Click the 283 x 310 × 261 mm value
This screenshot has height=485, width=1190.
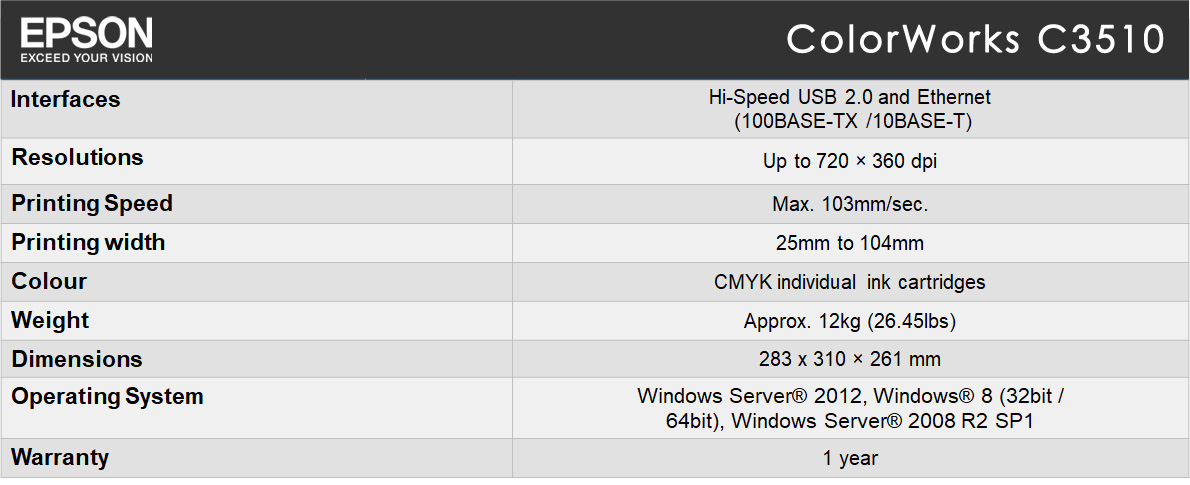849,359
